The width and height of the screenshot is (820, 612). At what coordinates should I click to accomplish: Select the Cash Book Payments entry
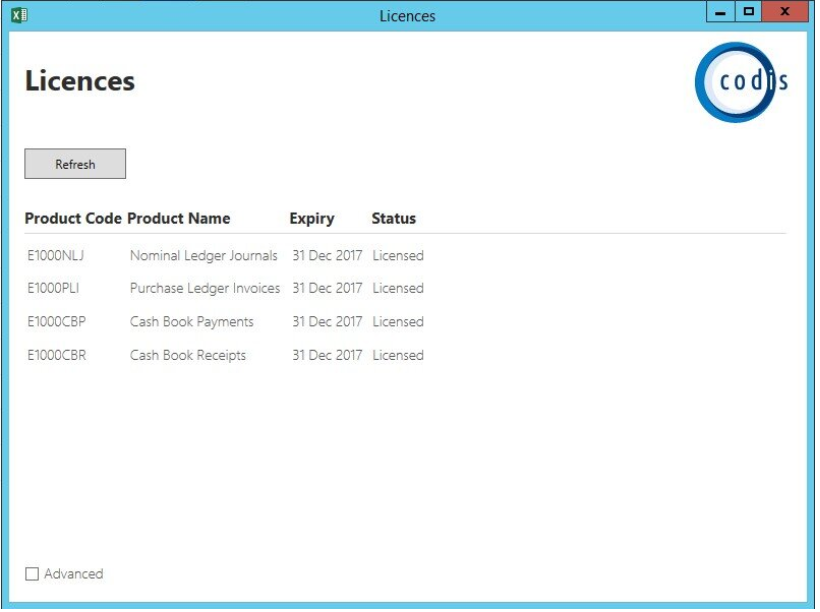click(x=191, y=322)
